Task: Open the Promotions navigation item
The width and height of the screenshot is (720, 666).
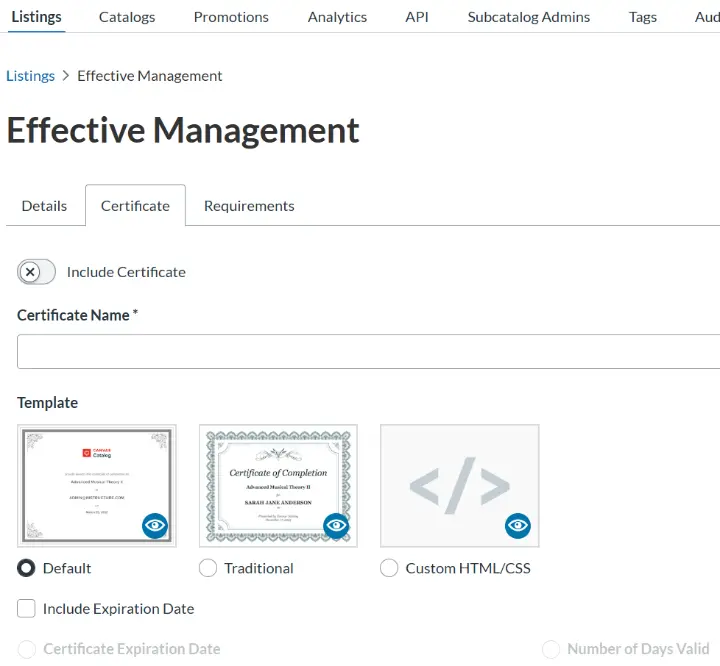Action: [231, 17]
